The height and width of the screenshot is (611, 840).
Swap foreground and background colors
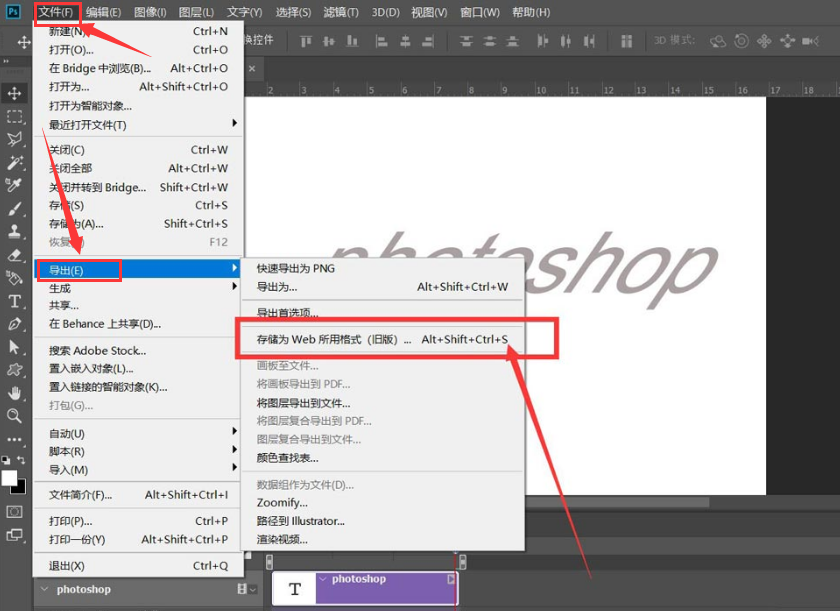point(21,460)
